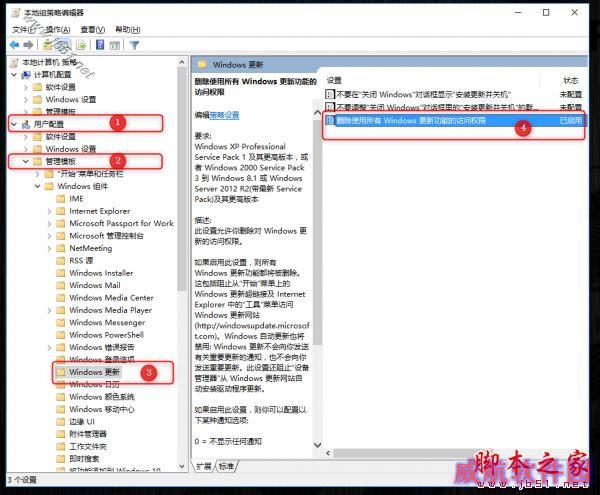Select the 即时搜索 folder
Screen dimensions: 600x495
point(84,459)
